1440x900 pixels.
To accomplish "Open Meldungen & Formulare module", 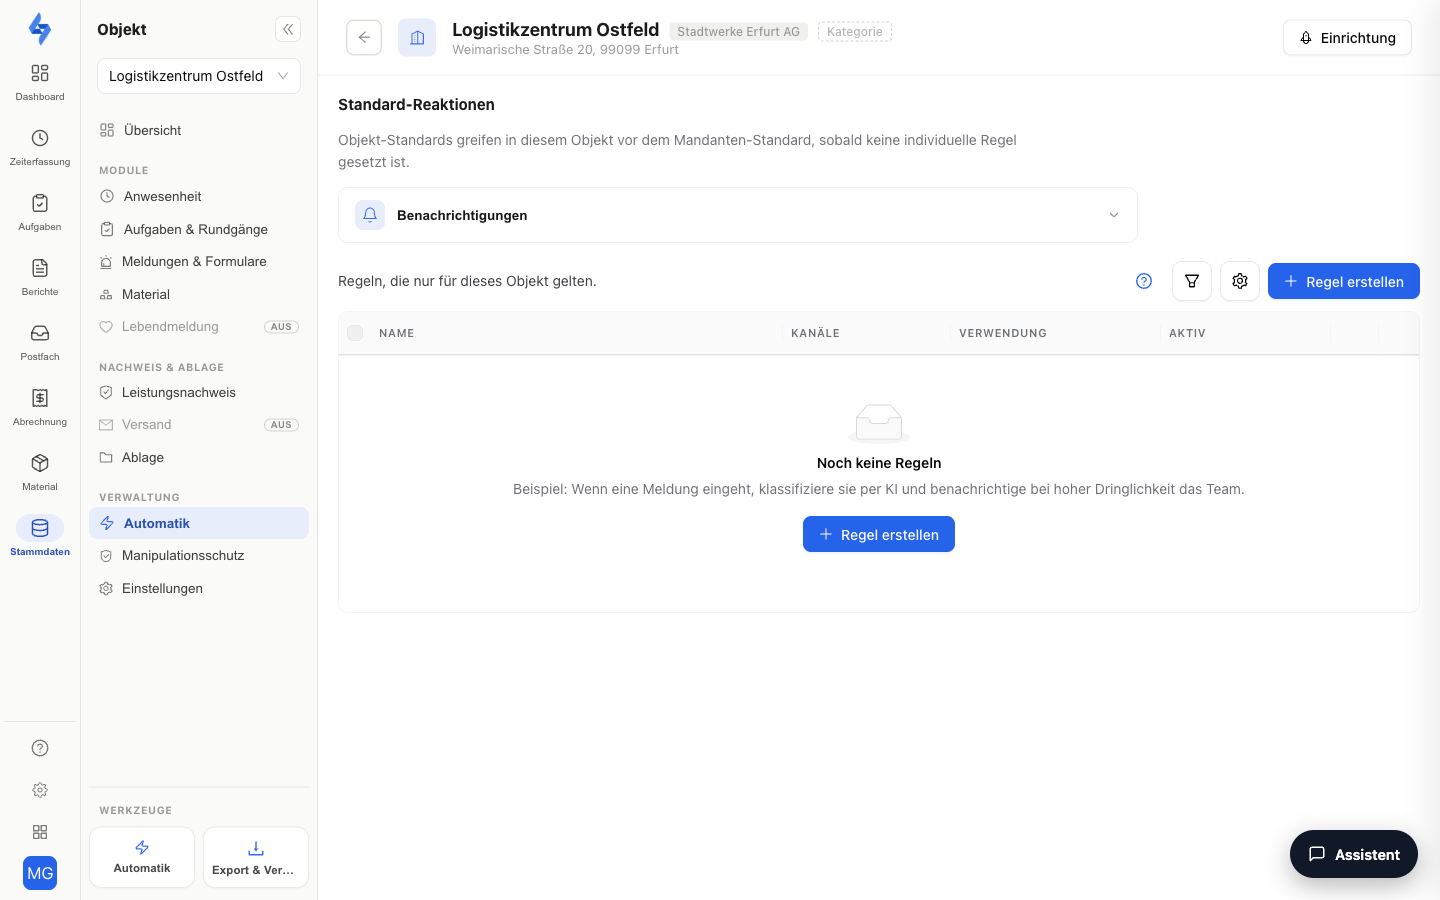I will 199,261.
